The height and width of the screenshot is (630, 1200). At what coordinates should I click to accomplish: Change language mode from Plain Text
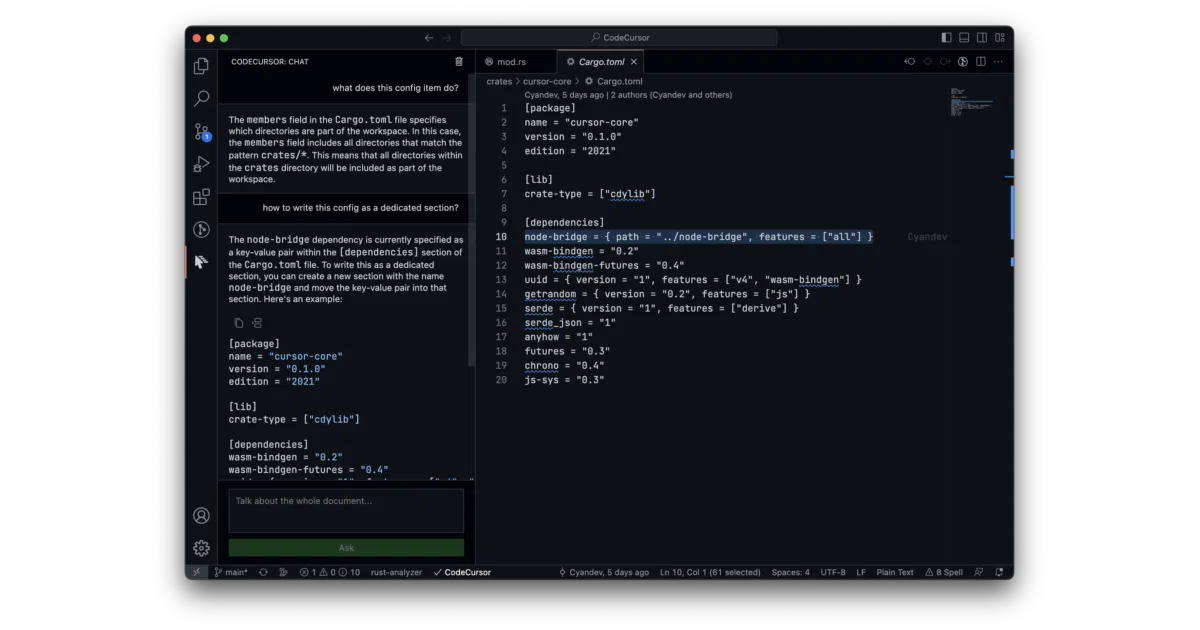pos(895,573)
